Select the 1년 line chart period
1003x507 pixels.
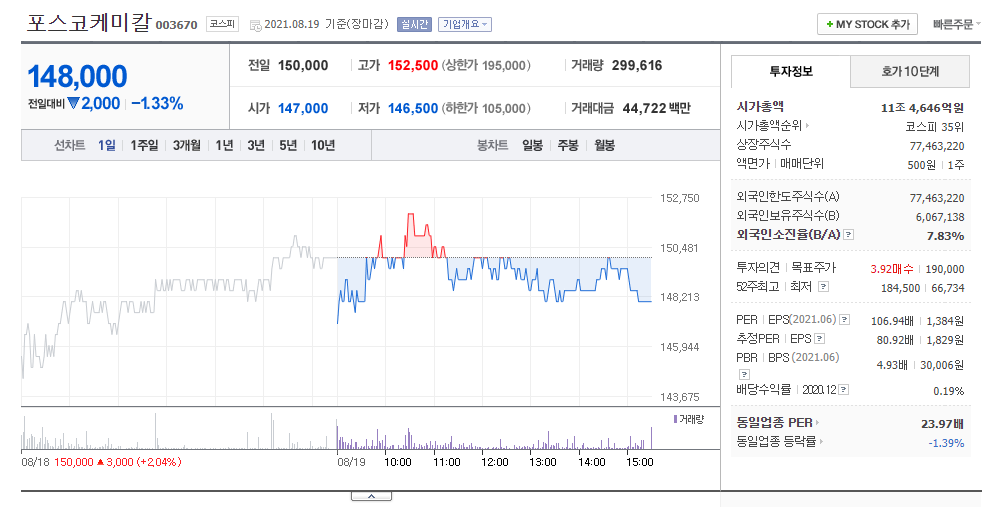click(x=225, y=145)
